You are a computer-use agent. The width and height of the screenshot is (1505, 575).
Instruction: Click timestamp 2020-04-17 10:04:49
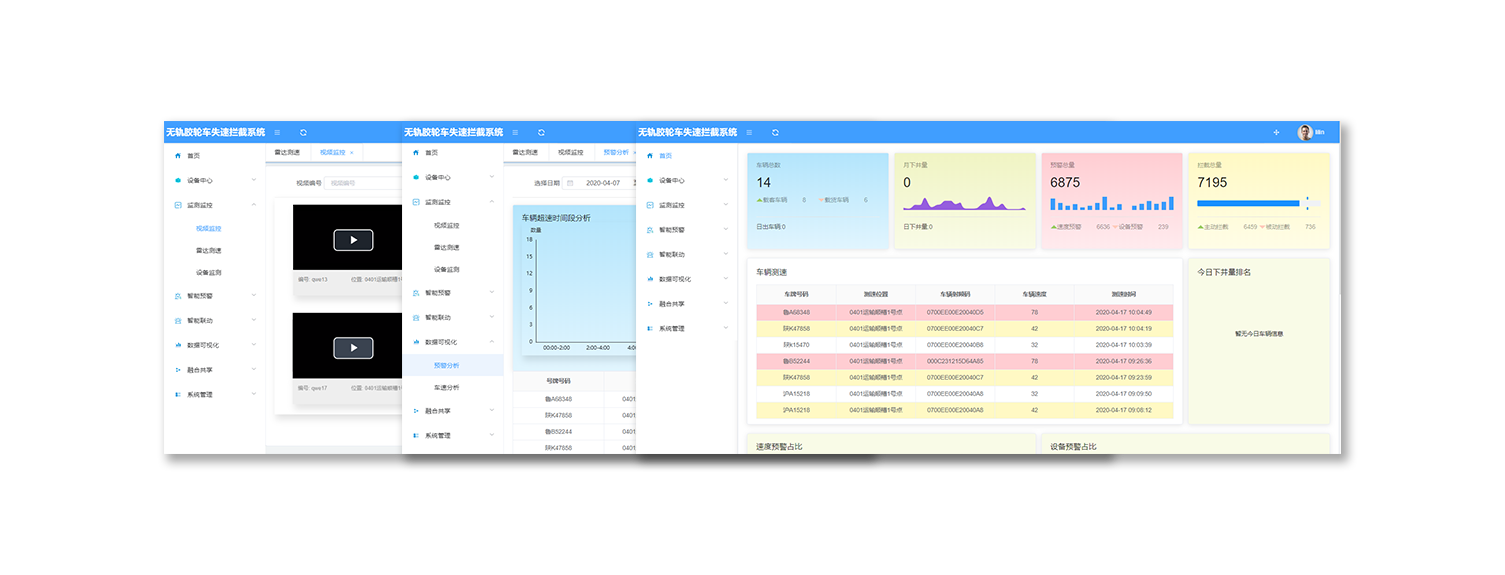pos(1124,312)
